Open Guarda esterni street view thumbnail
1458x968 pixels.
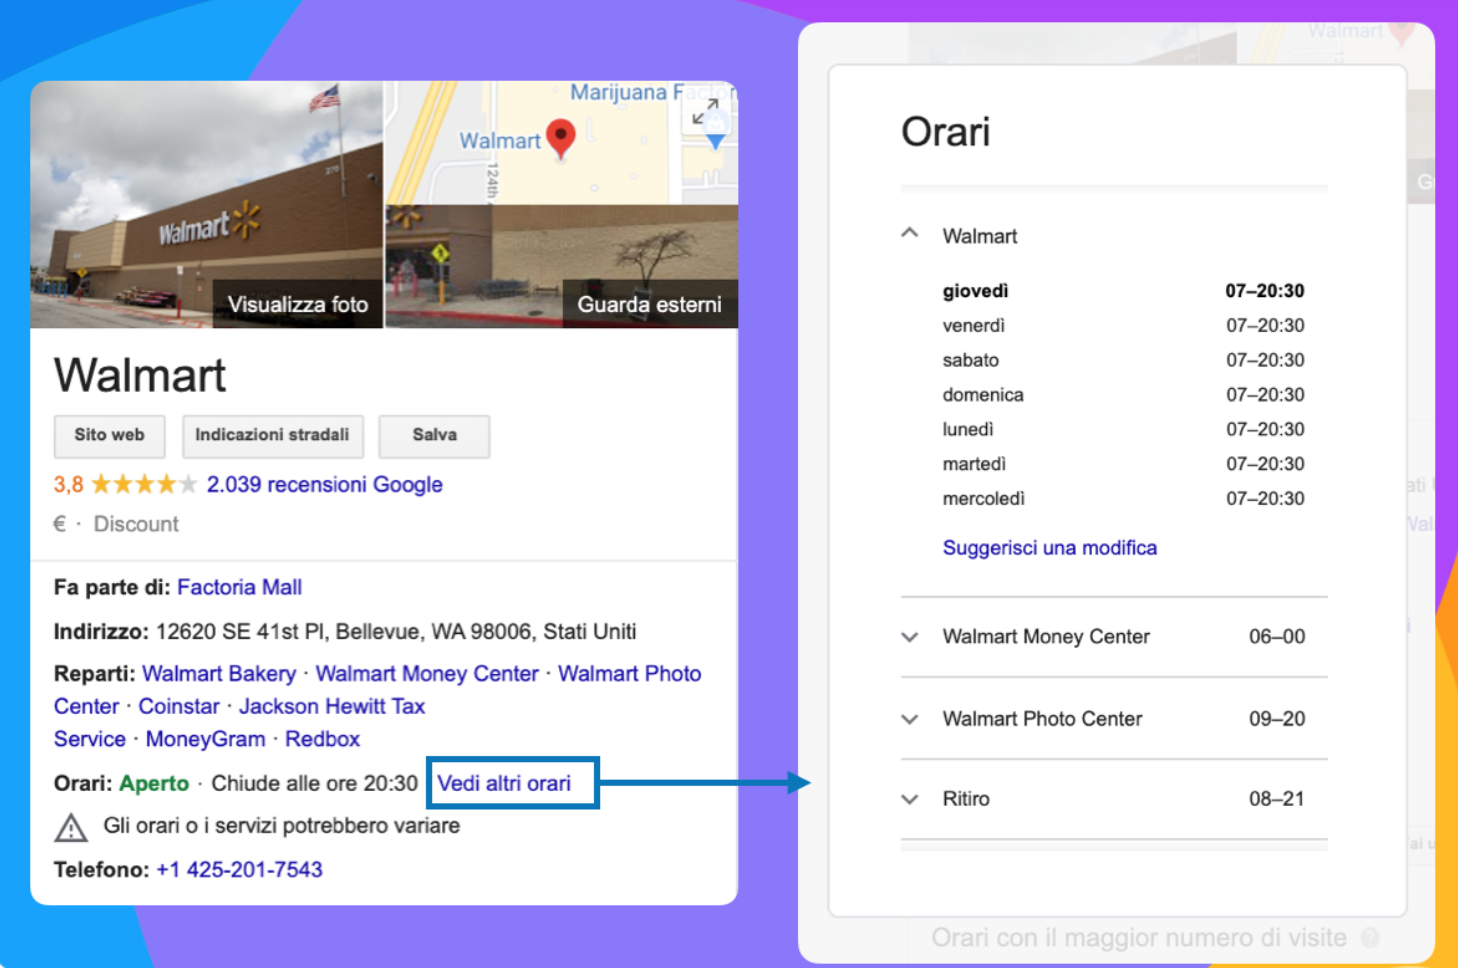pyautogui.click(x=562, y=266)
